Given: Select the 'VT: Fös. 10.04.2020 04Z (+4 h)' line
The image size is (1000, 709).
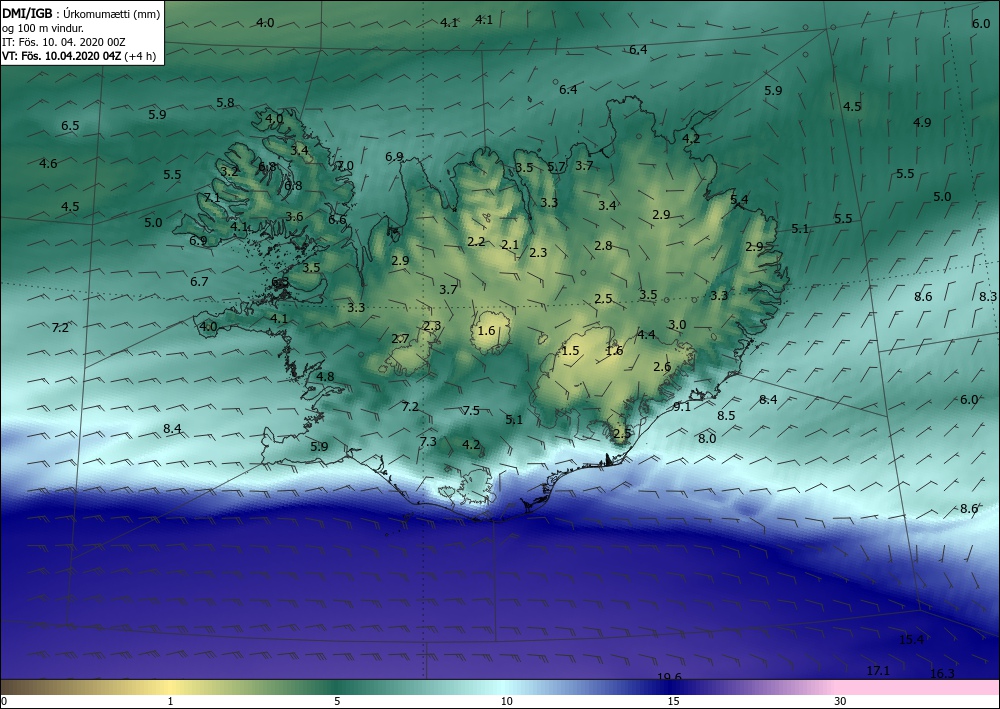Looking at the screenshot, I should [x=78, y=55].
